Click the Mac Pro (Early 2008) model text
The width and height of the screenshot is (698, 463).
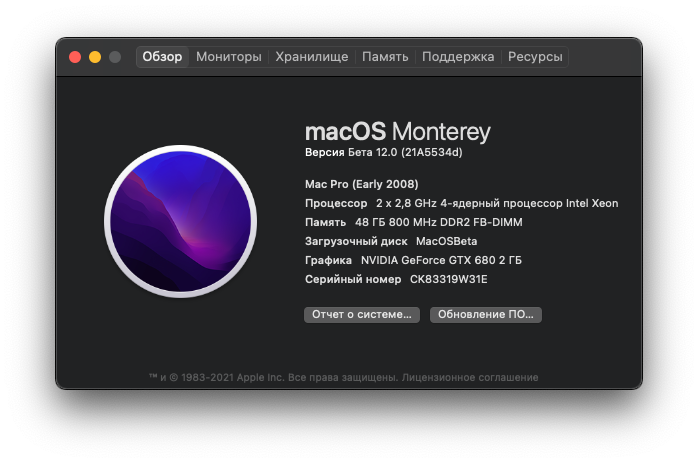[x=361, y=184]
